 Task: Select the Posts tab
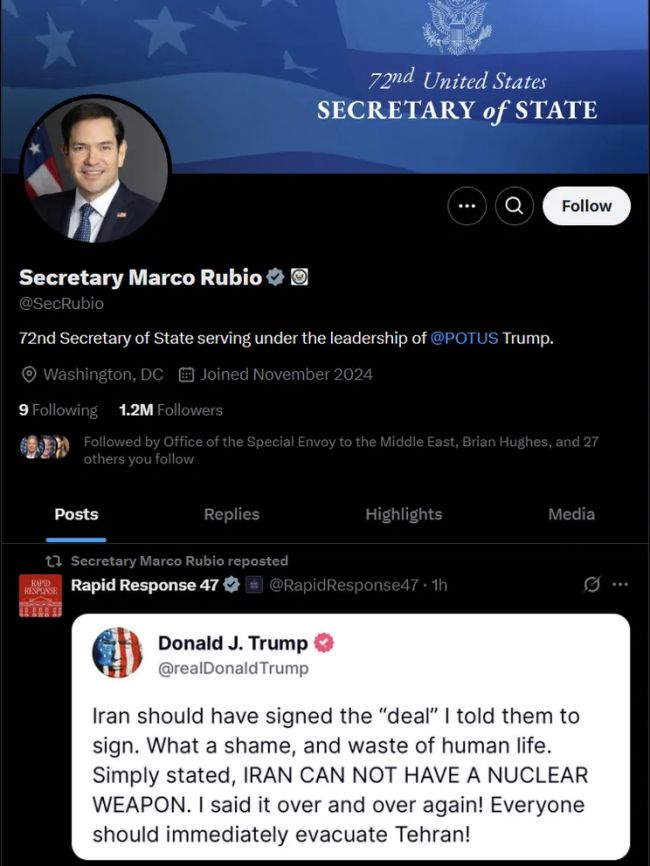click(x=76, y=514)
